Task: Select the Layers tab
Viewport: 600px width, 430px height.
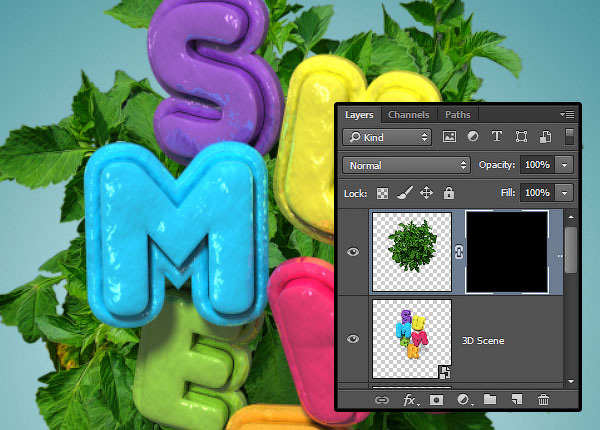Action: 359,115
